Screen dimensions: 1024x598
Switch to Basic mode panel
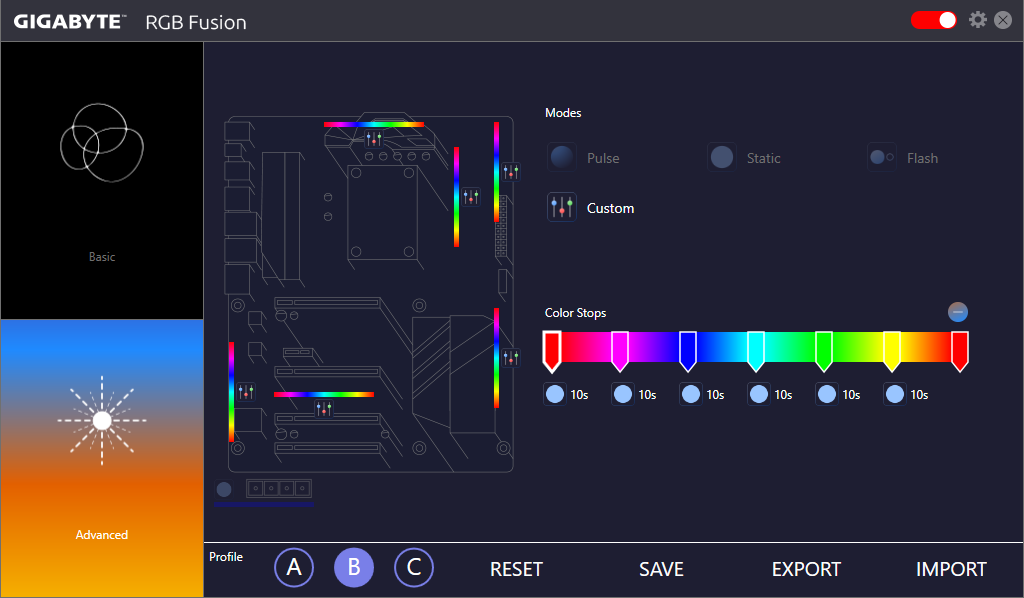point(102,181)
